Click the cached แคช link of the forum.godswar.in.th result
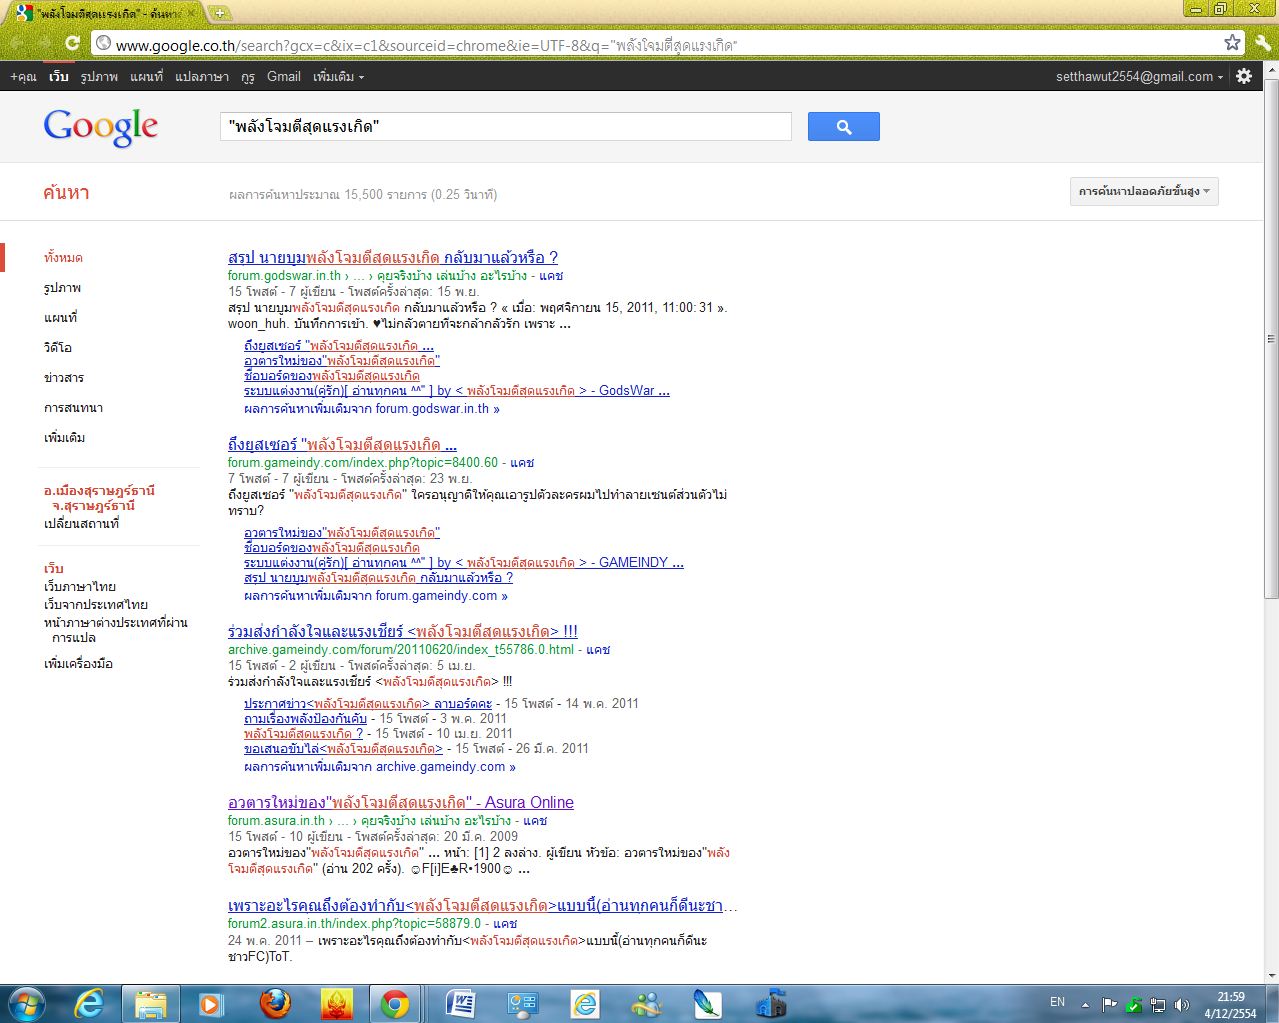Image resolution: width=1279 pixels, height=1023 pixels. [x=551, y=276]
